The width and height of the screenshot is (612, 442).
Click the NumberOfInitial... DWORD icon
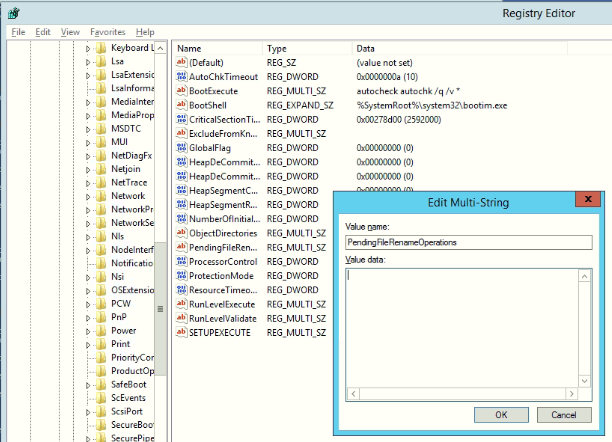(181, 219)
